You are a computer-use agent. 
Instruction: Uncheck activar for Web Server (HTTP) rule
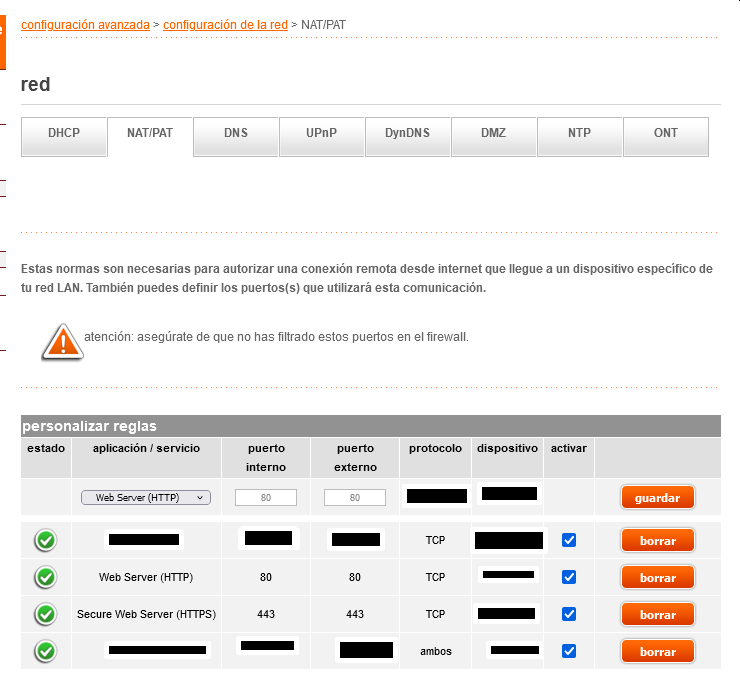click(569, 577)
